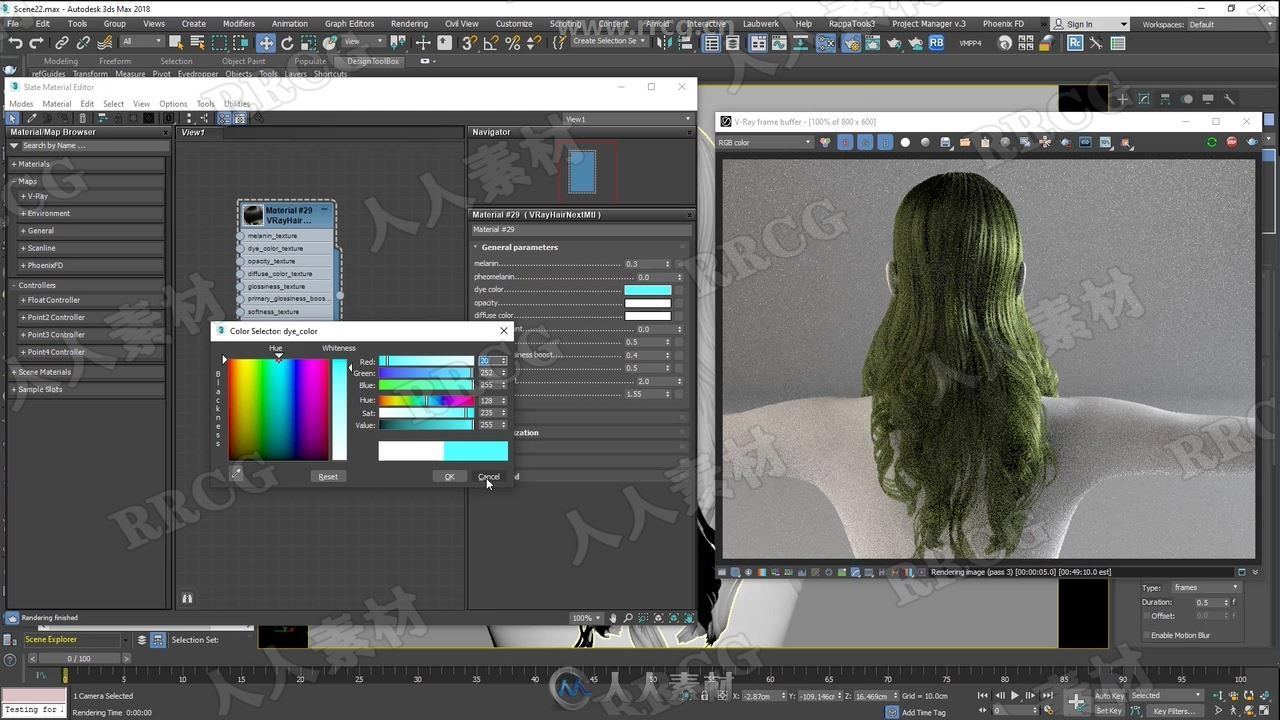
Task: Open Utilities menu in Slate Material Editor
Action: [237, 104]
